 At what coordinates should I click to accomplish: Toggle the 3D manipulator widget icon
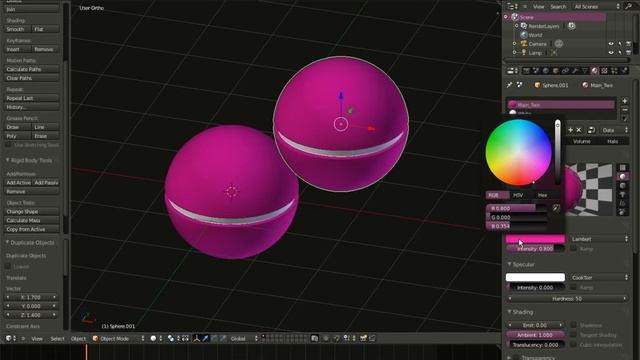point(197,338)
